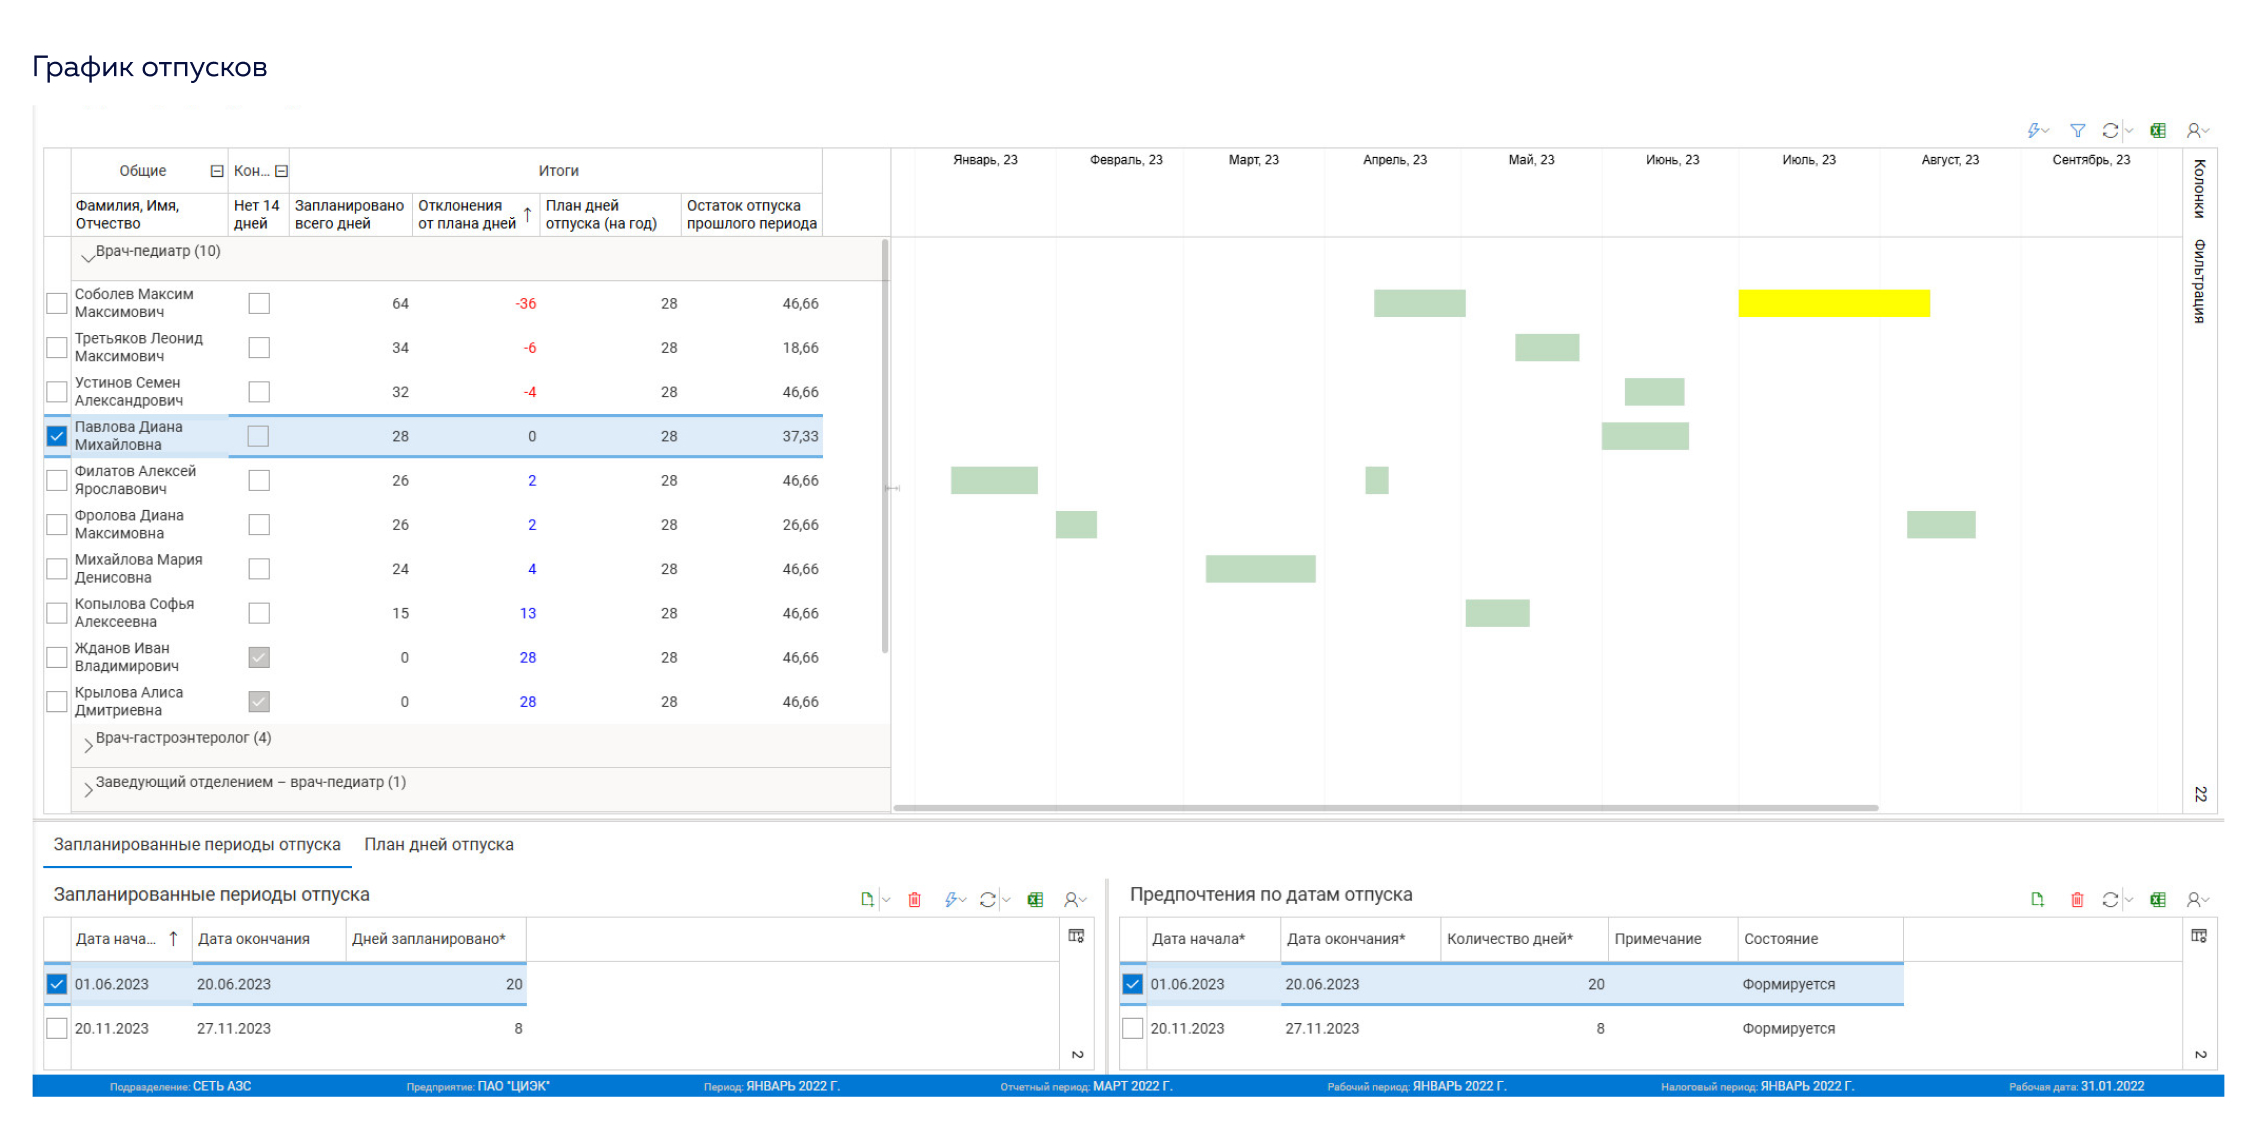Open lightning actions menu in top toolbar
The width and height of the screenshot is (2256, 1126).
[2036, 131]
